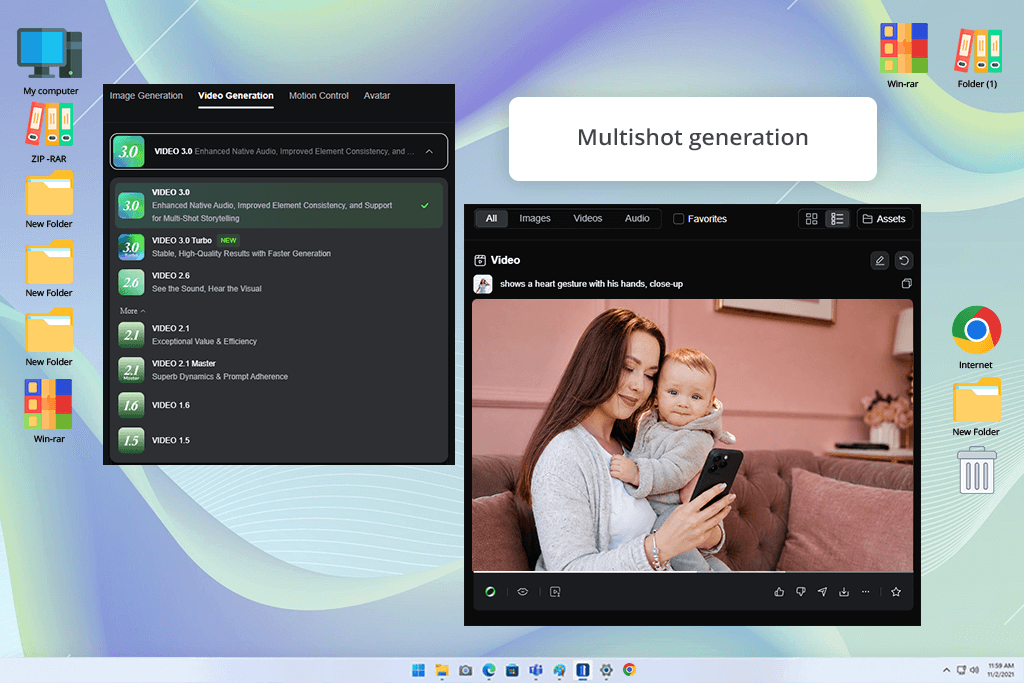
Task: Click the prompt reference image thumbnail
Action: coord(483,284)
